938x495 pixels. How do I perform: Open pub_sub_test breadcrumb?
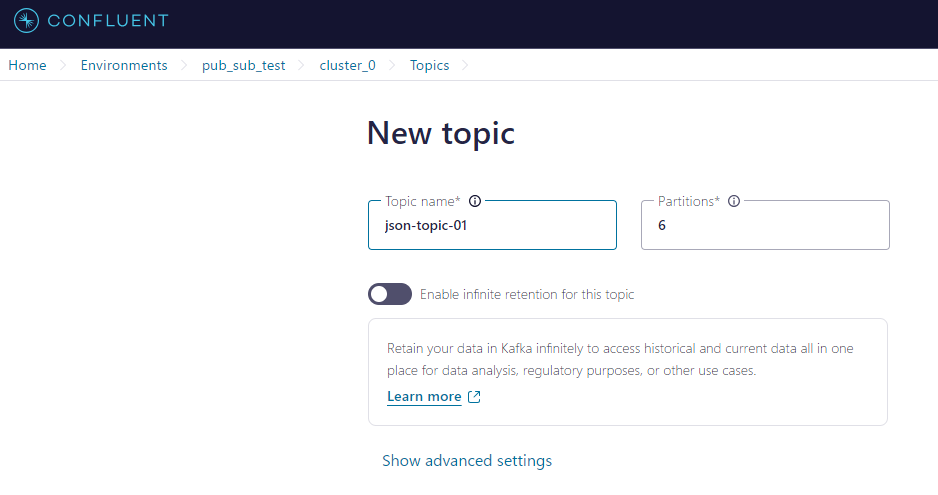pos(243,65)
